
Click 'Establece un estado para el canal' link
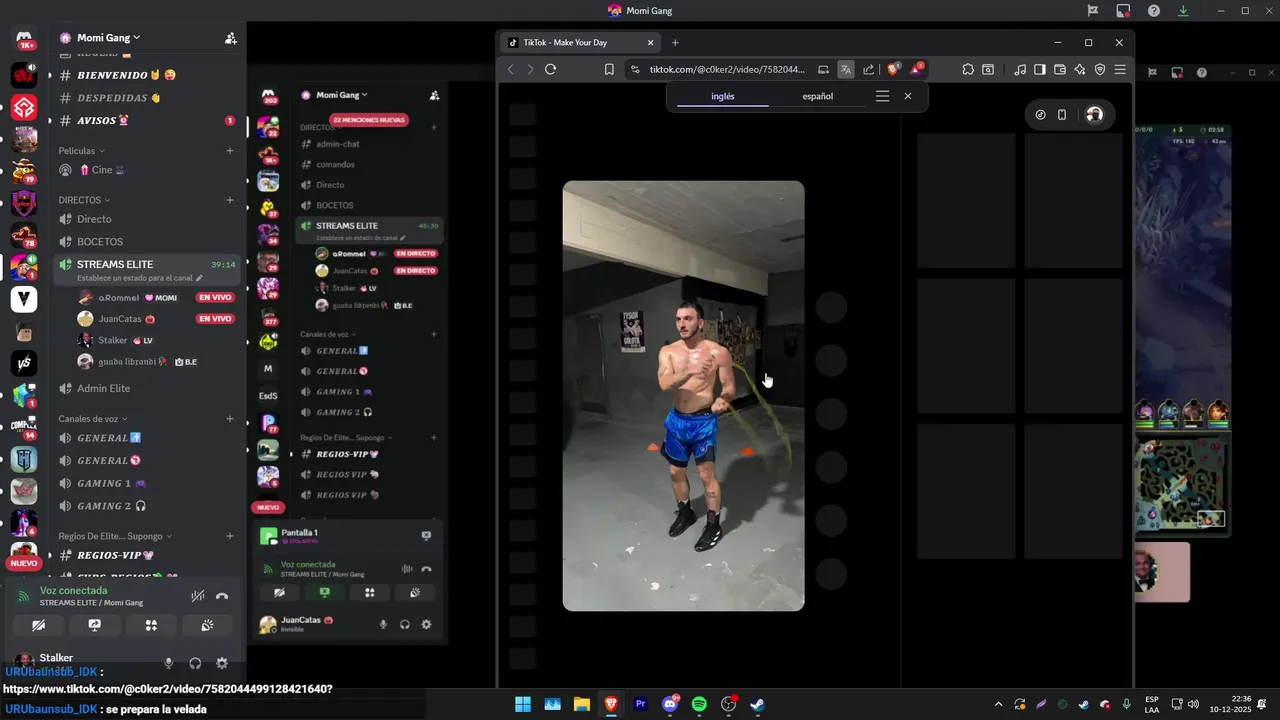coord(140,278)
